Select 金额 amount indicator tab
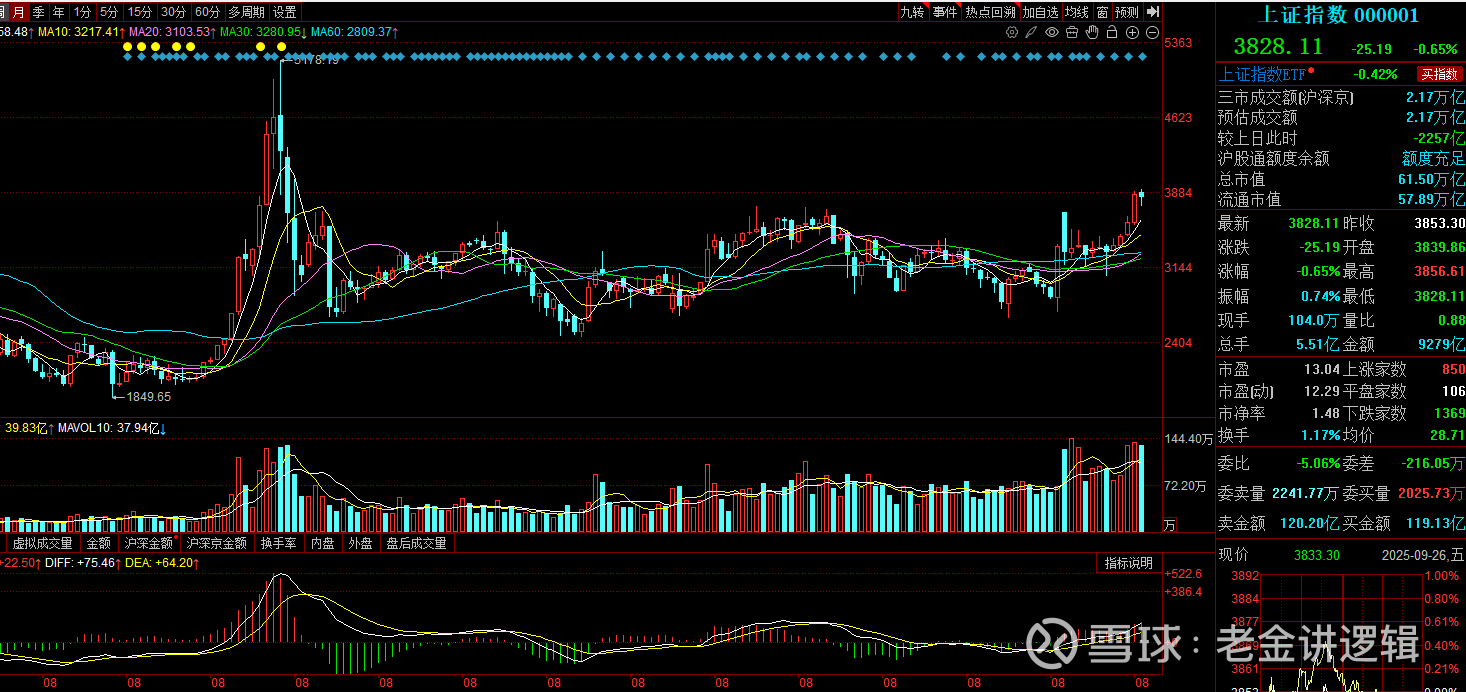The height and width of the screenshot is (692, 1466). tap(99, 543)
